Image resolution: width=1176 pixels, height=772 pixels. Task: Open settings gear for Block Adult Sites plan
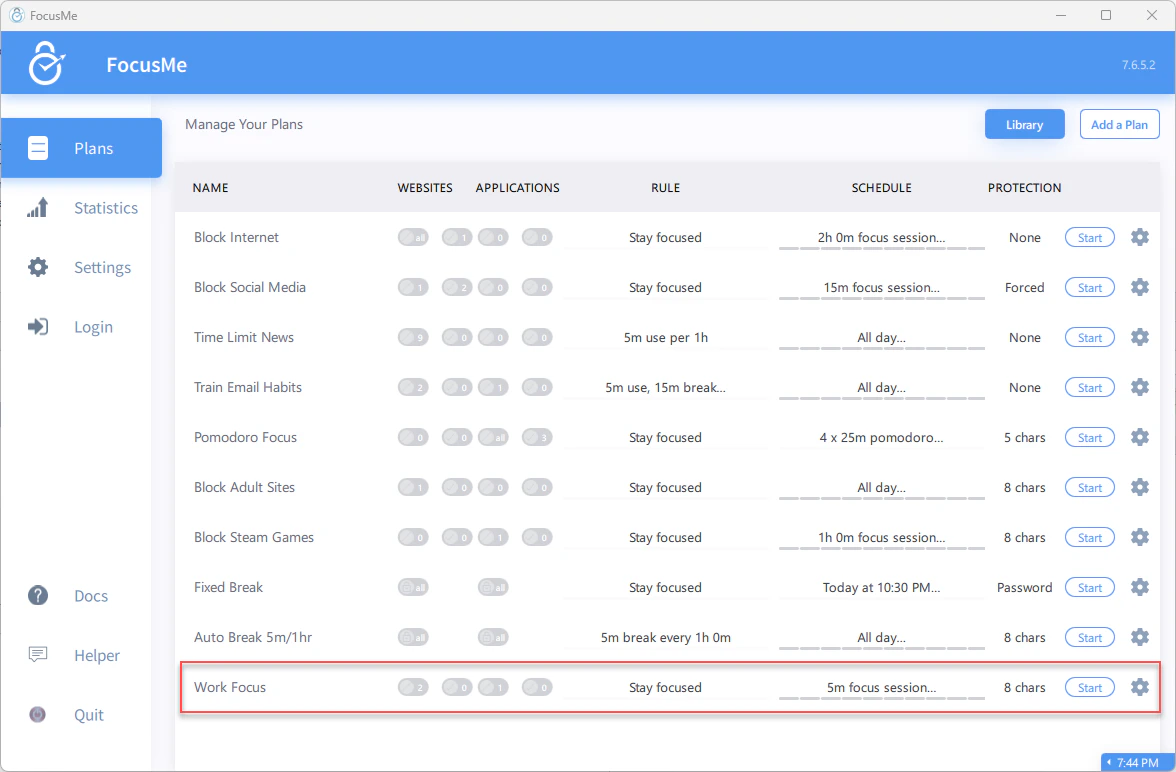tap(1139, 488)
